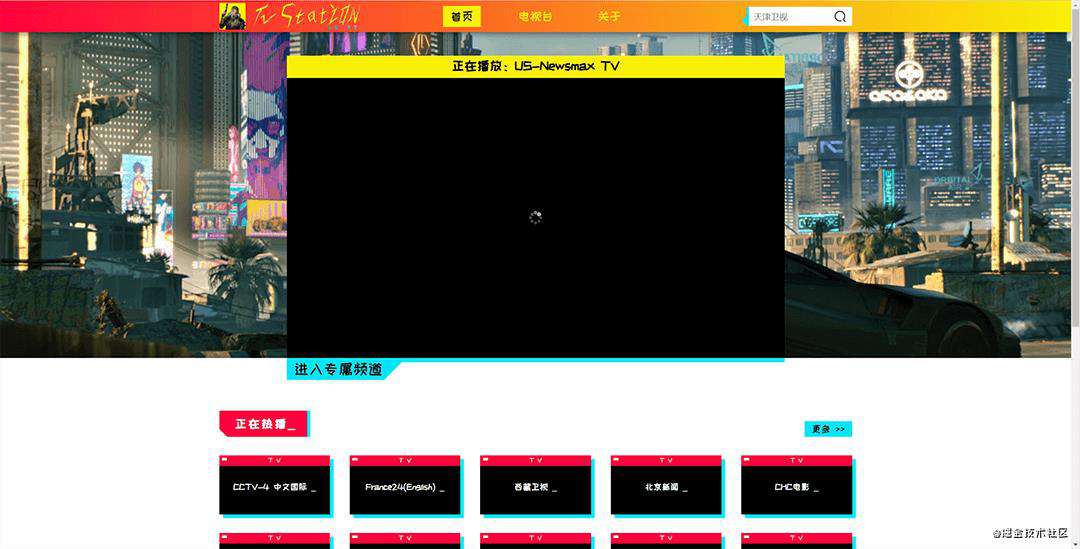Viewport: 1080px width, 549px height.
Task: Open the France24(English) channel card
Action: click(405, 485)
